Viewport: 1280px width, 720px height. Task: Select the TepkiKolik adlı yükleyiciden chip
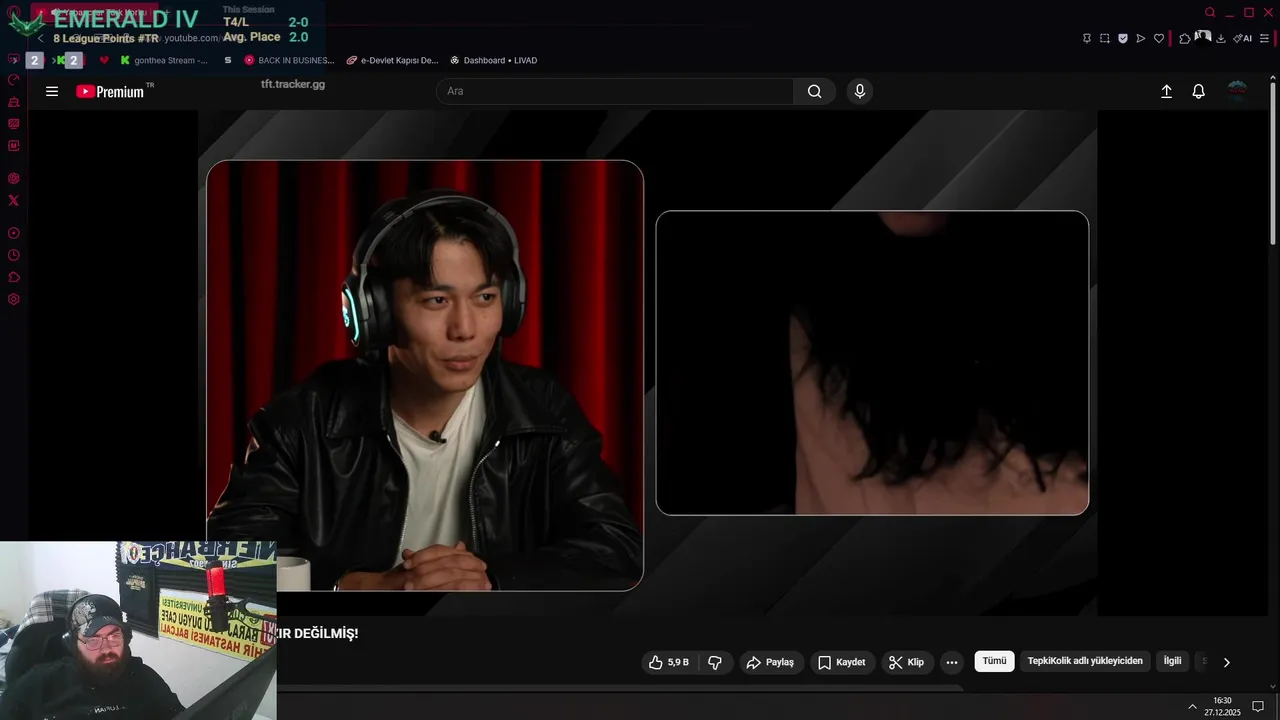pos(1085,661)
